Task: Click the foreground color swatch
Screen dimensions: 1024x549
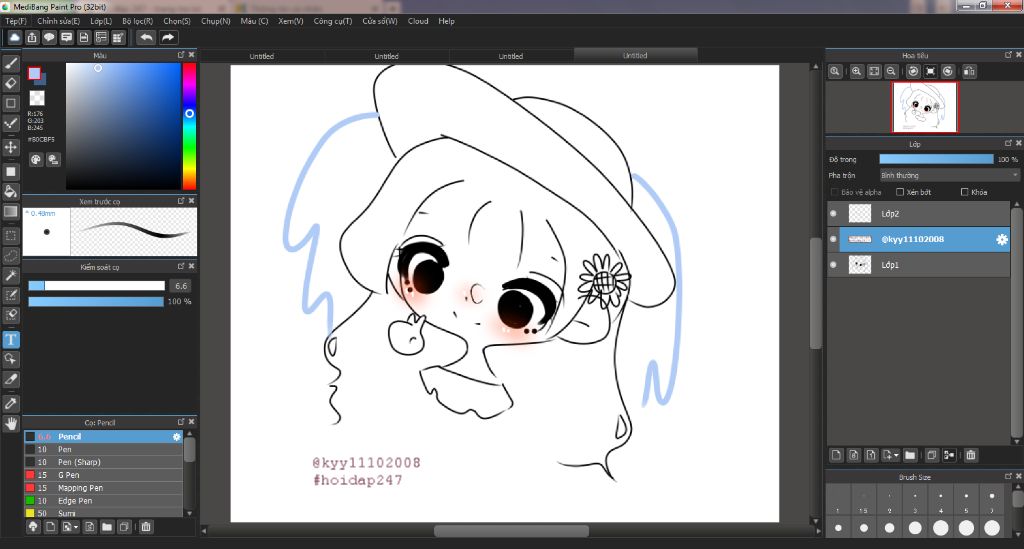Action: (x=34, y=73)
